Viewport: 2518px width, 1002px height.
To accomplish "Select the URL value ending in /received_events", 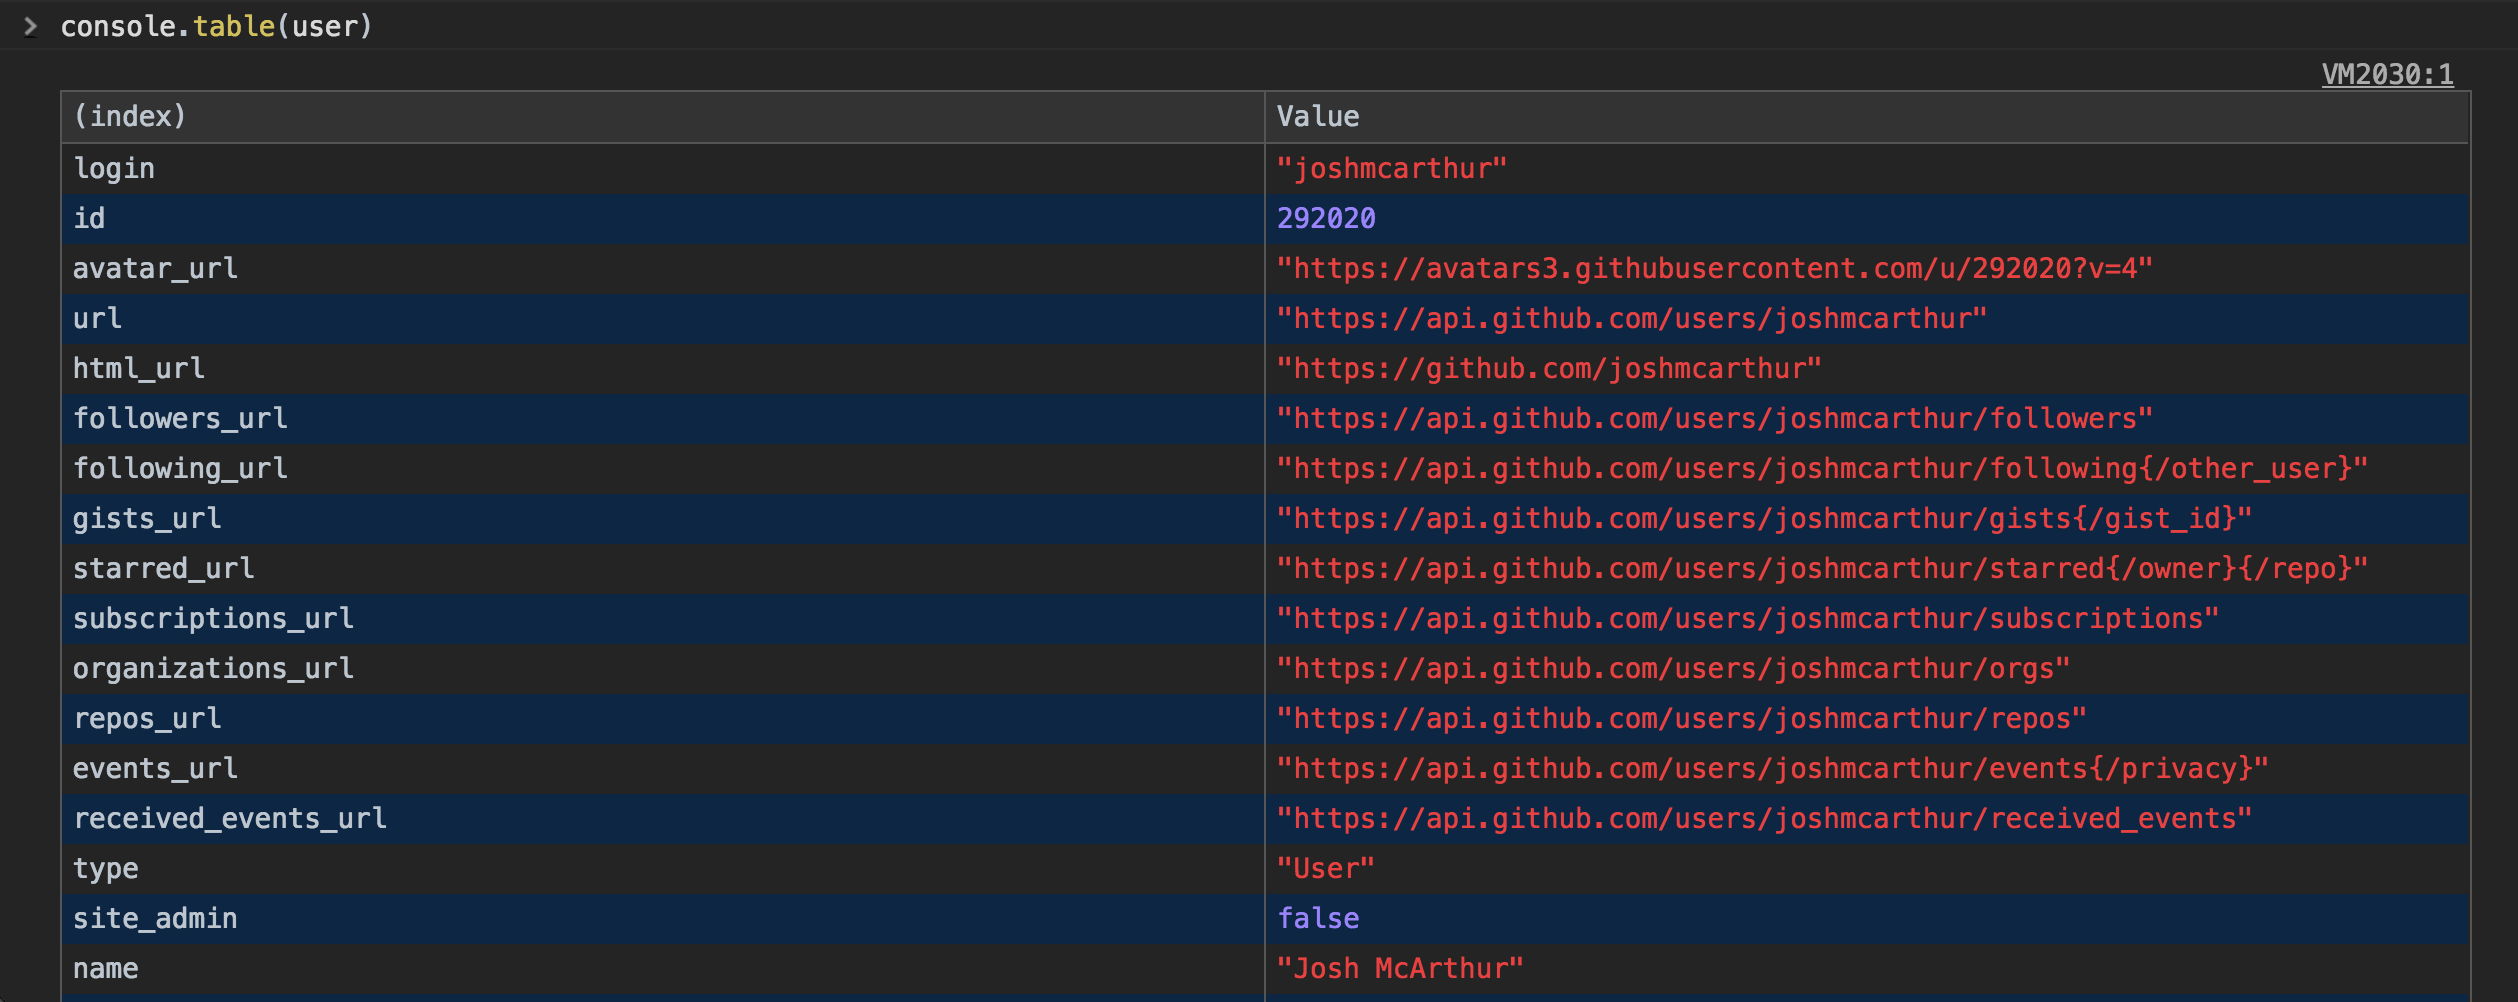I will pyautogui.click(x=1764, y=819).
